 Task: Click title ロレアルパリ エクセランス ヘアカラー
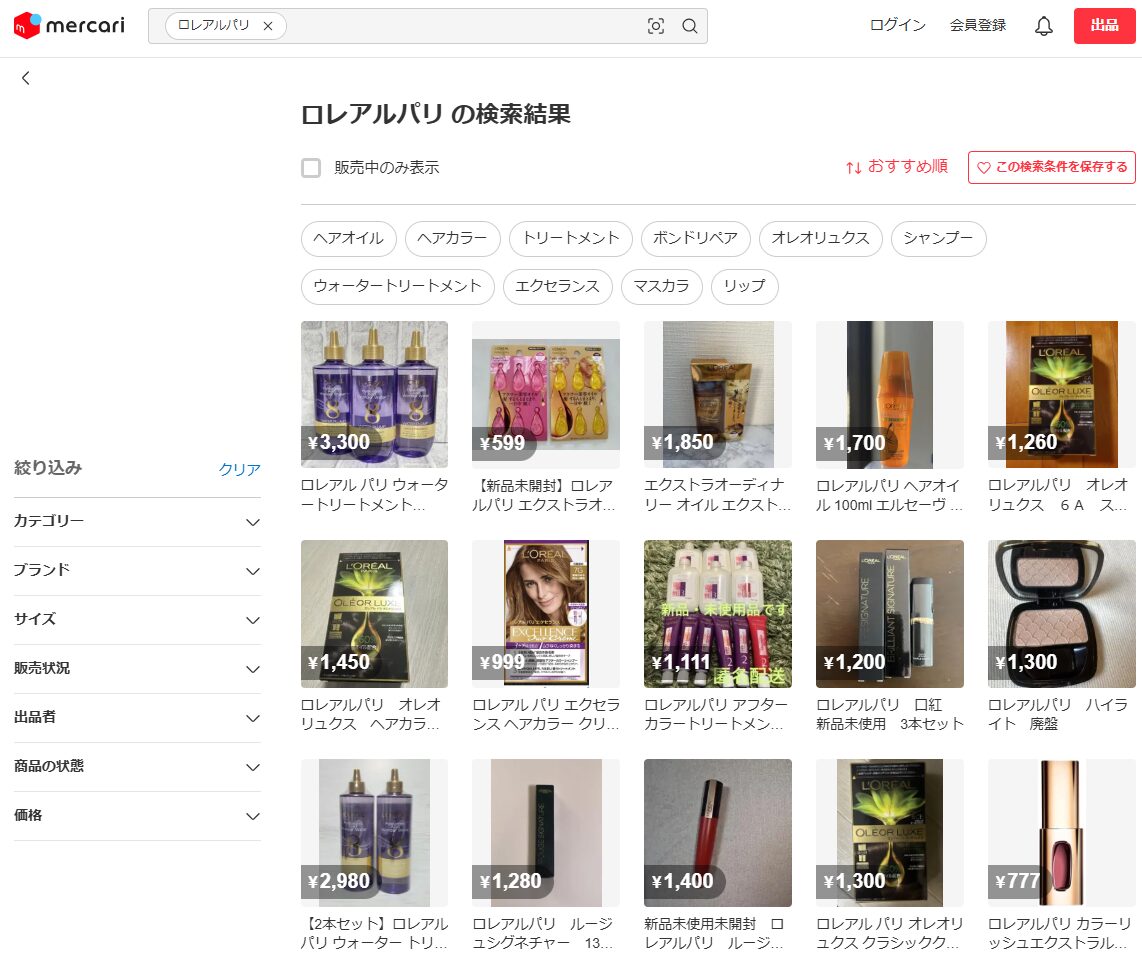pos(546,714)
